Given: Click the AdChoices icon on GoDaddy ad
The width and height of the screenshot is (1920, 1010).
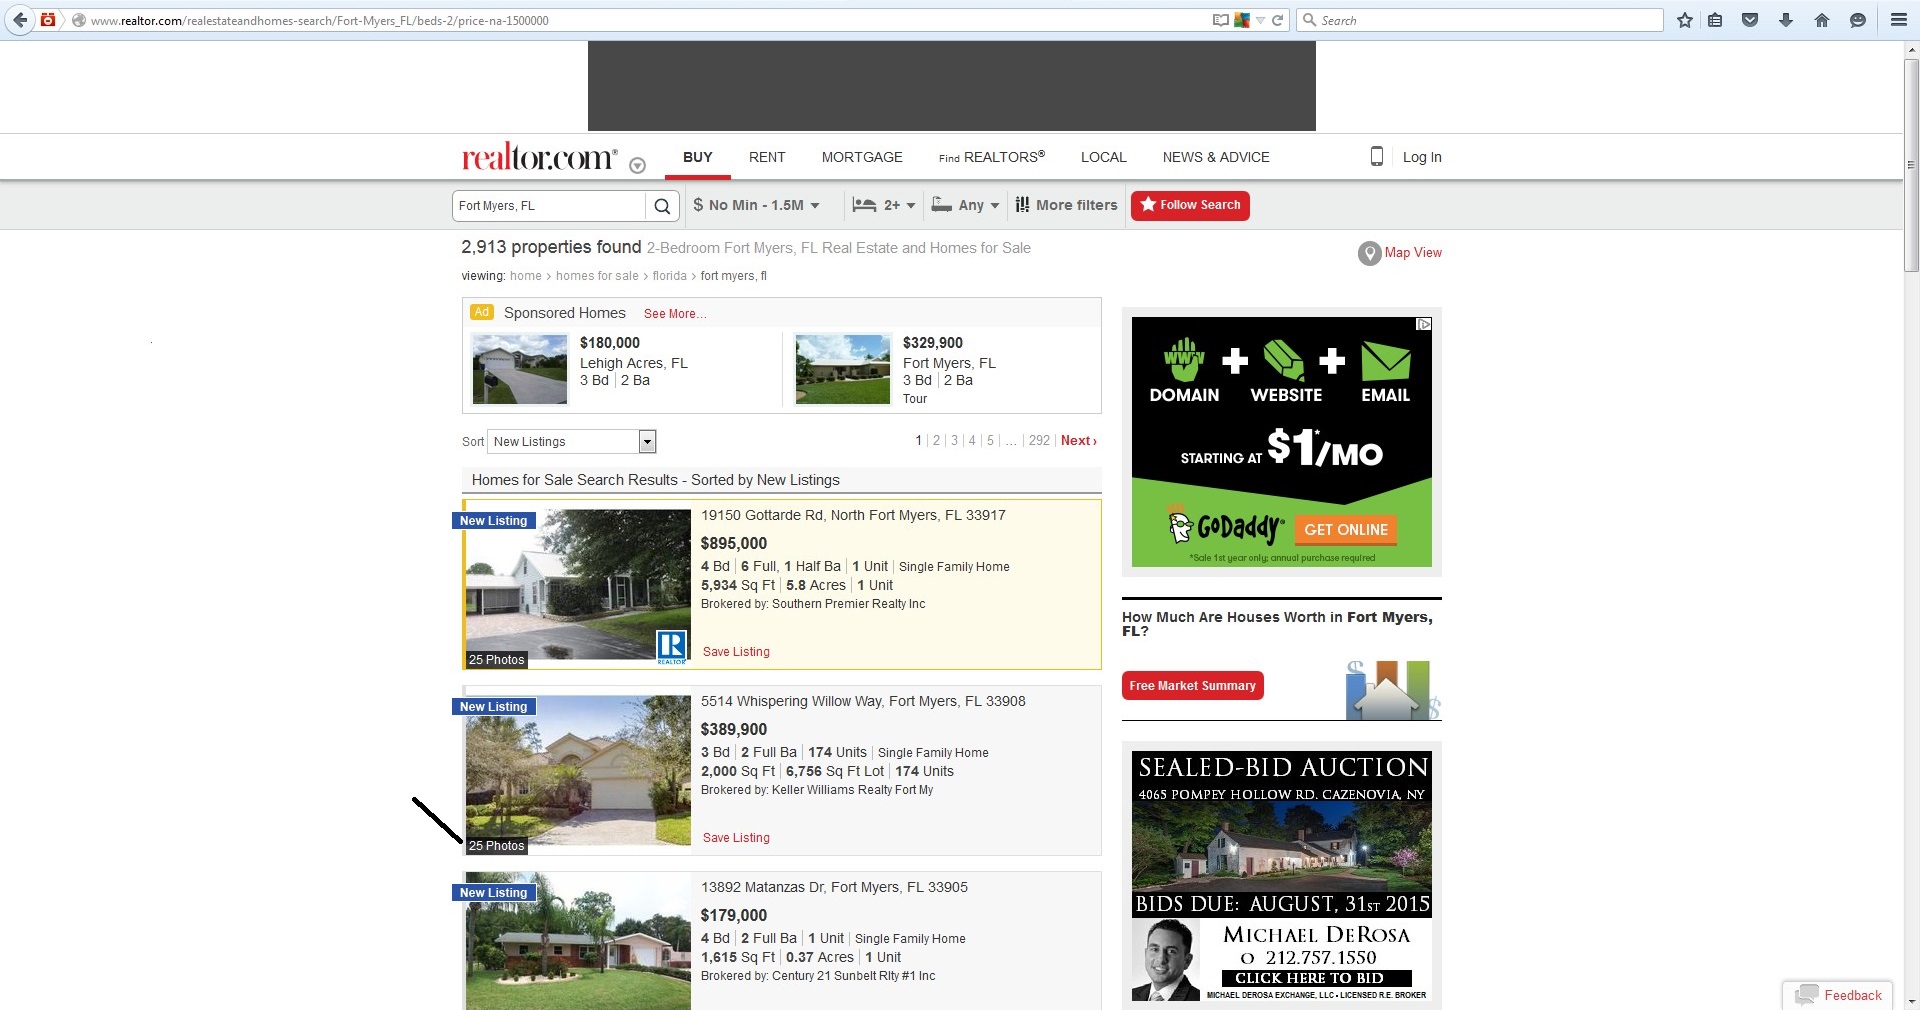Looking at the screenshot, I should 1424,324.
